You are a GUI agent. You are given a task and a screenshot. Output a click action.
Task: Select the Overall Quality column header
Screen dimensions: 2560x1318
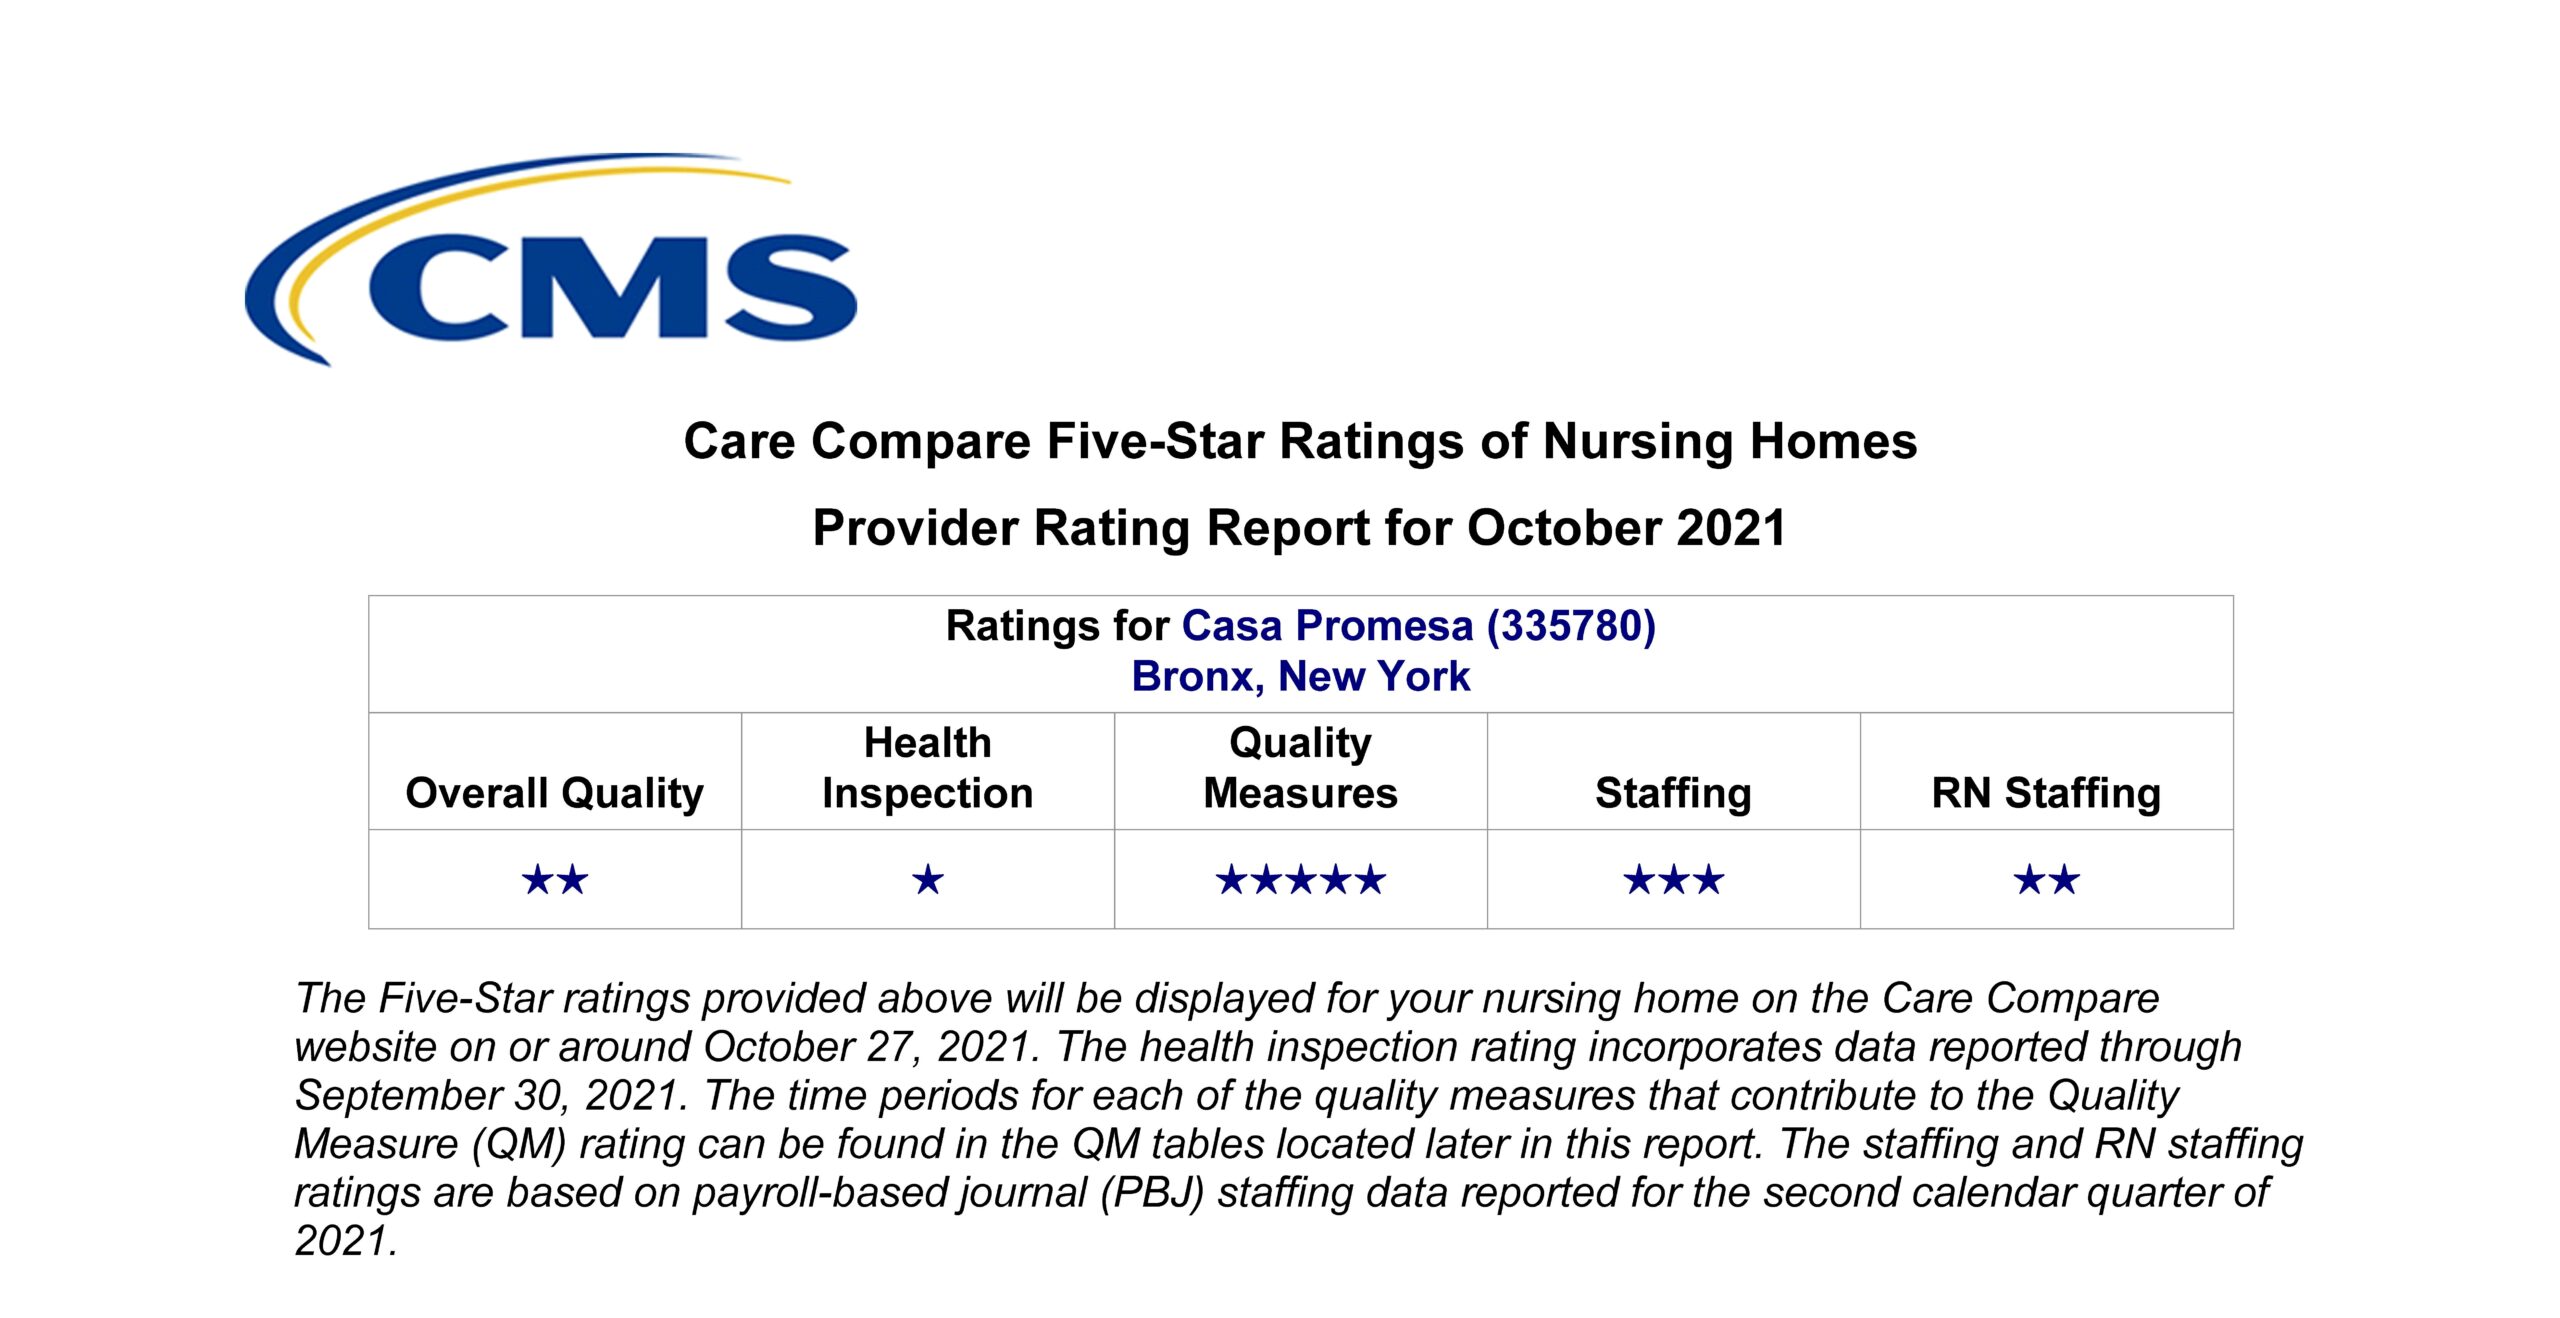point(555,793)
